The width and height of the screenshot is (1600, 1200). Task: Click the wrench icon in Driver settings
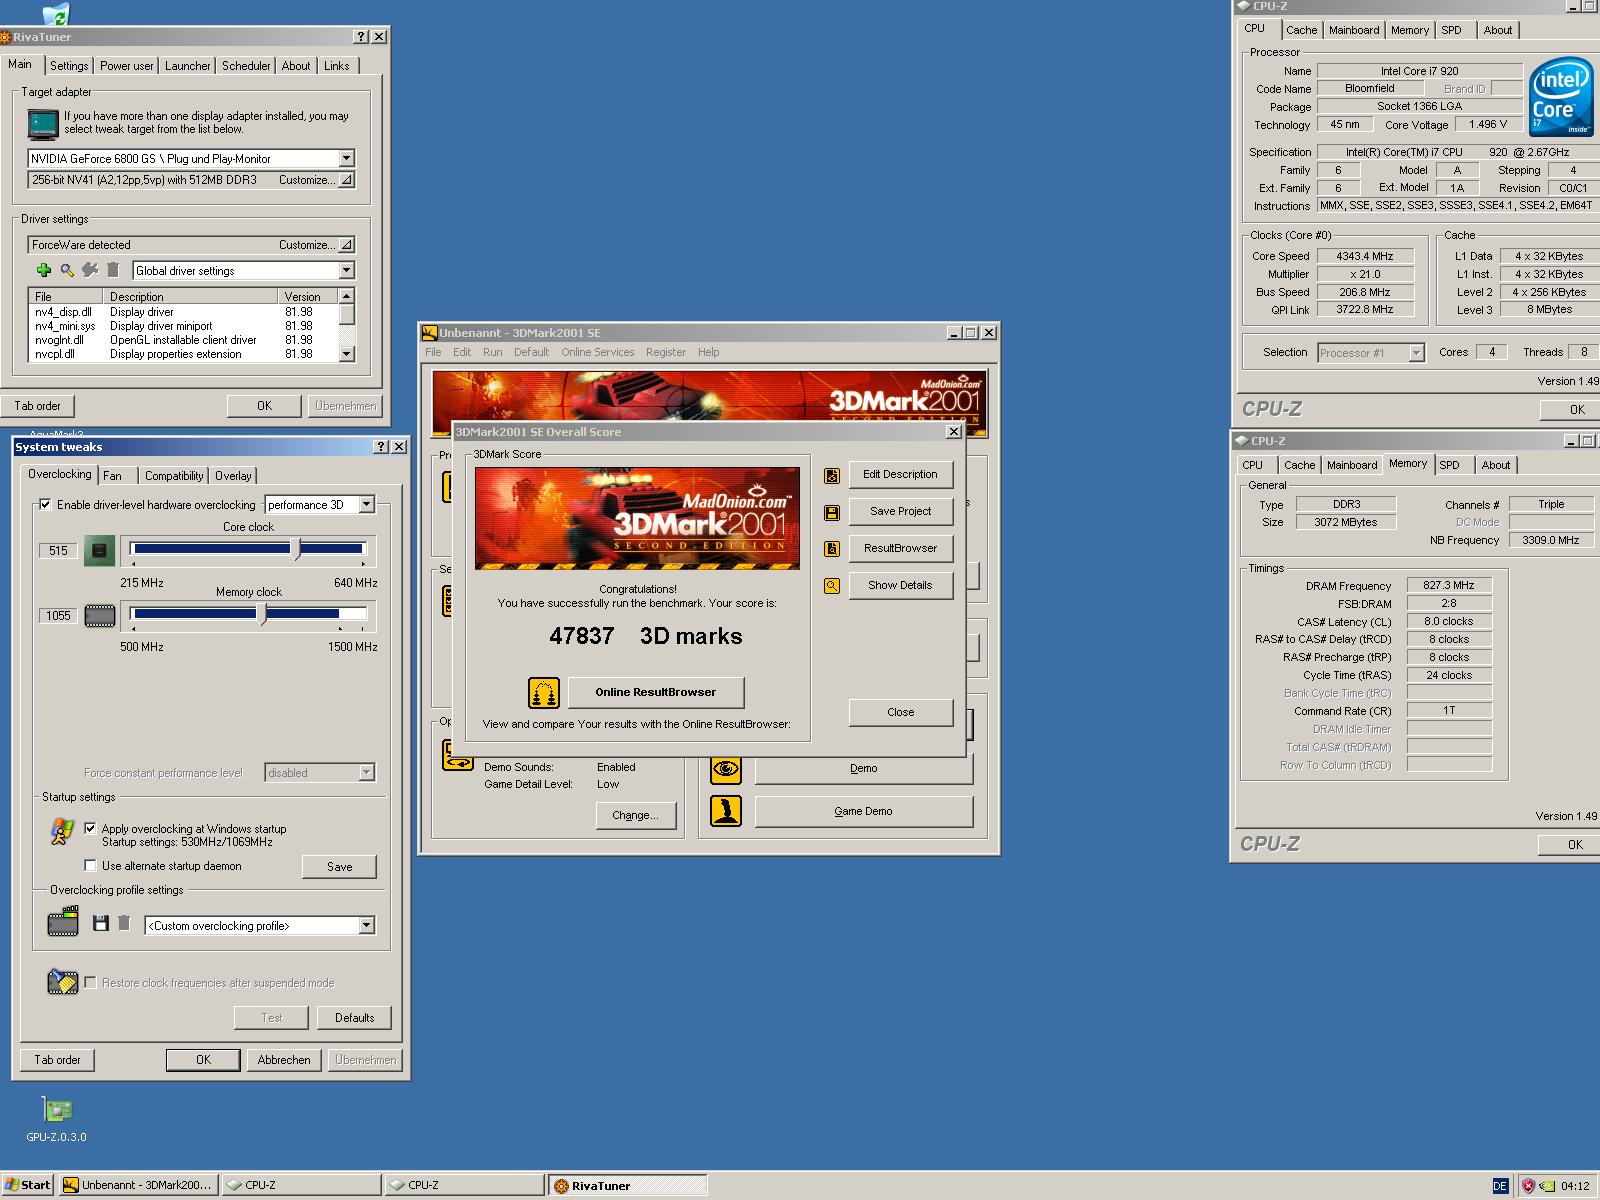click(90, 270)
